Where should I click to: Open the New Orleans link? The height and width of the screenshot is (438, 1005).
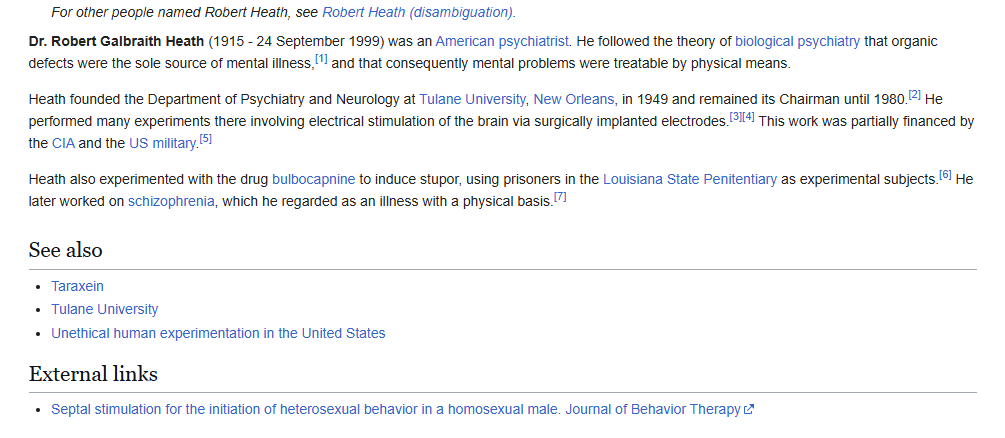(x=574, y=99)
